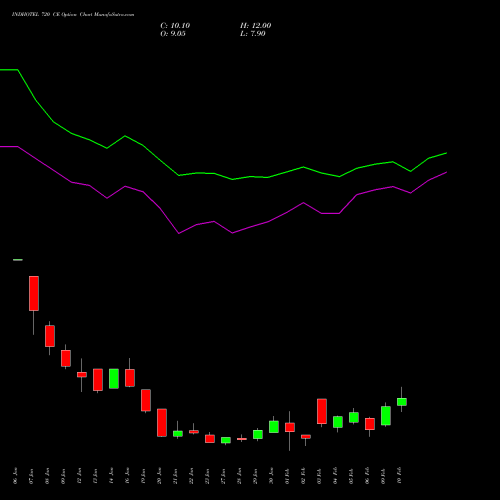Click the 03 Feb date label
The image size is (500, 500).
click(x=319, y=476)
